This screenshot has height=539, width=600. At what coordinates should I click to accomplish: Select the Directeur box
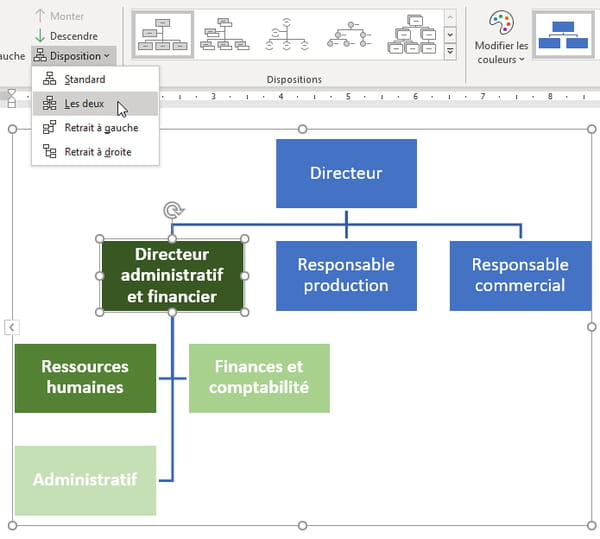346,173
